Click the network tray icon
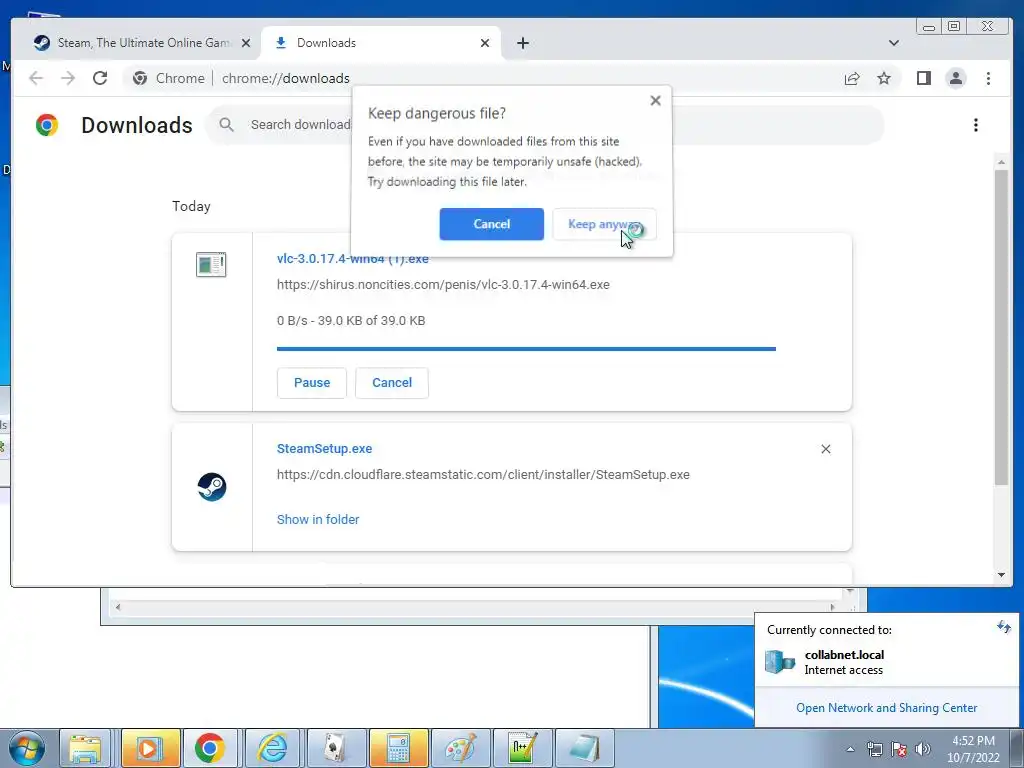Screen dimensions: 1024x768 [874, 749]
